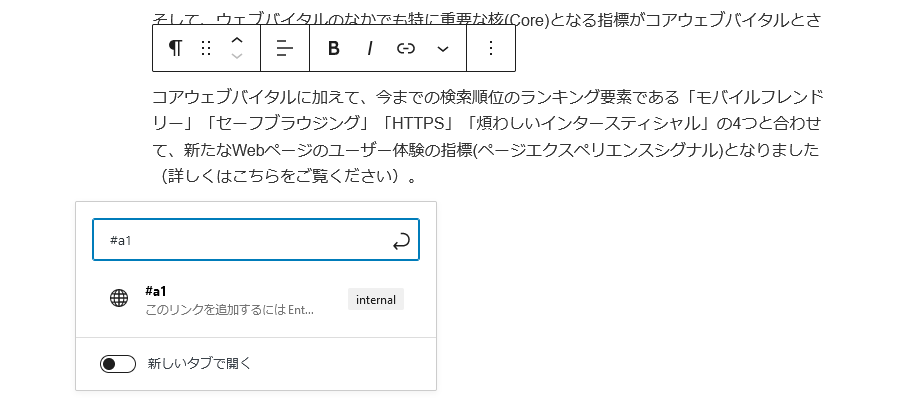Click the block drag handle icon
Image resolution: width=900 pixels, height=412 pixels.
[206, 48]
